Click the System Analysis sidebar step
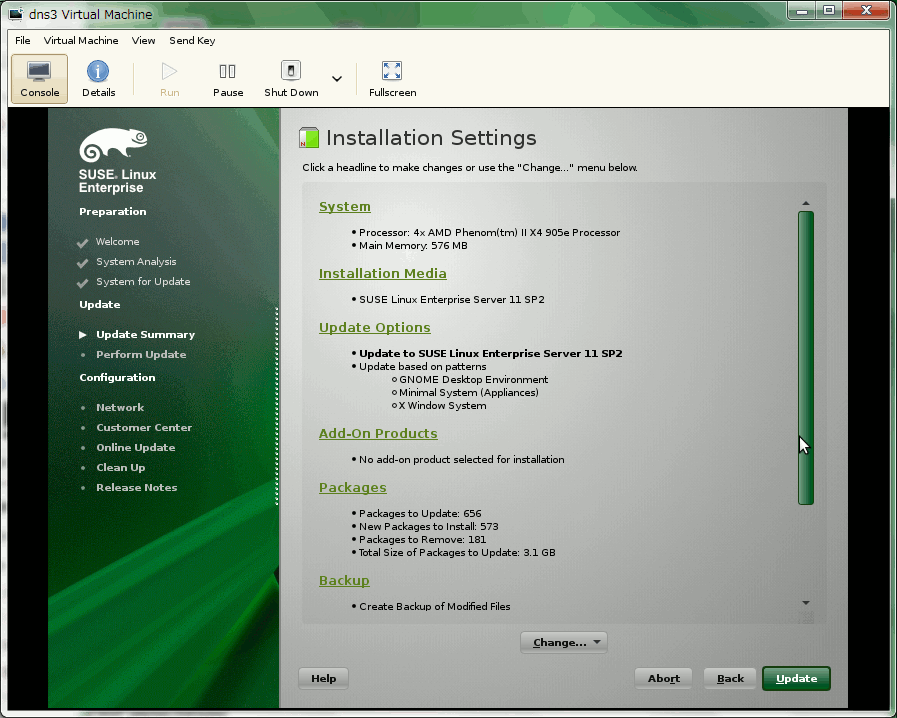Viewport: 897px width, 718px height. click(136, 261)
